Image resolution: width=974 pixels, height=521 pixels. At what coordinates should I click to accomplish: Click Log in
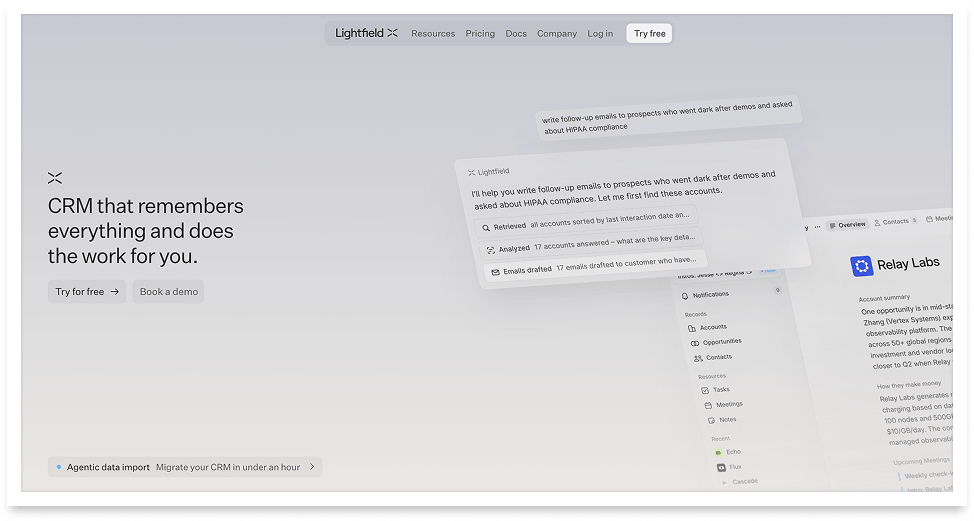coord(600,34)
